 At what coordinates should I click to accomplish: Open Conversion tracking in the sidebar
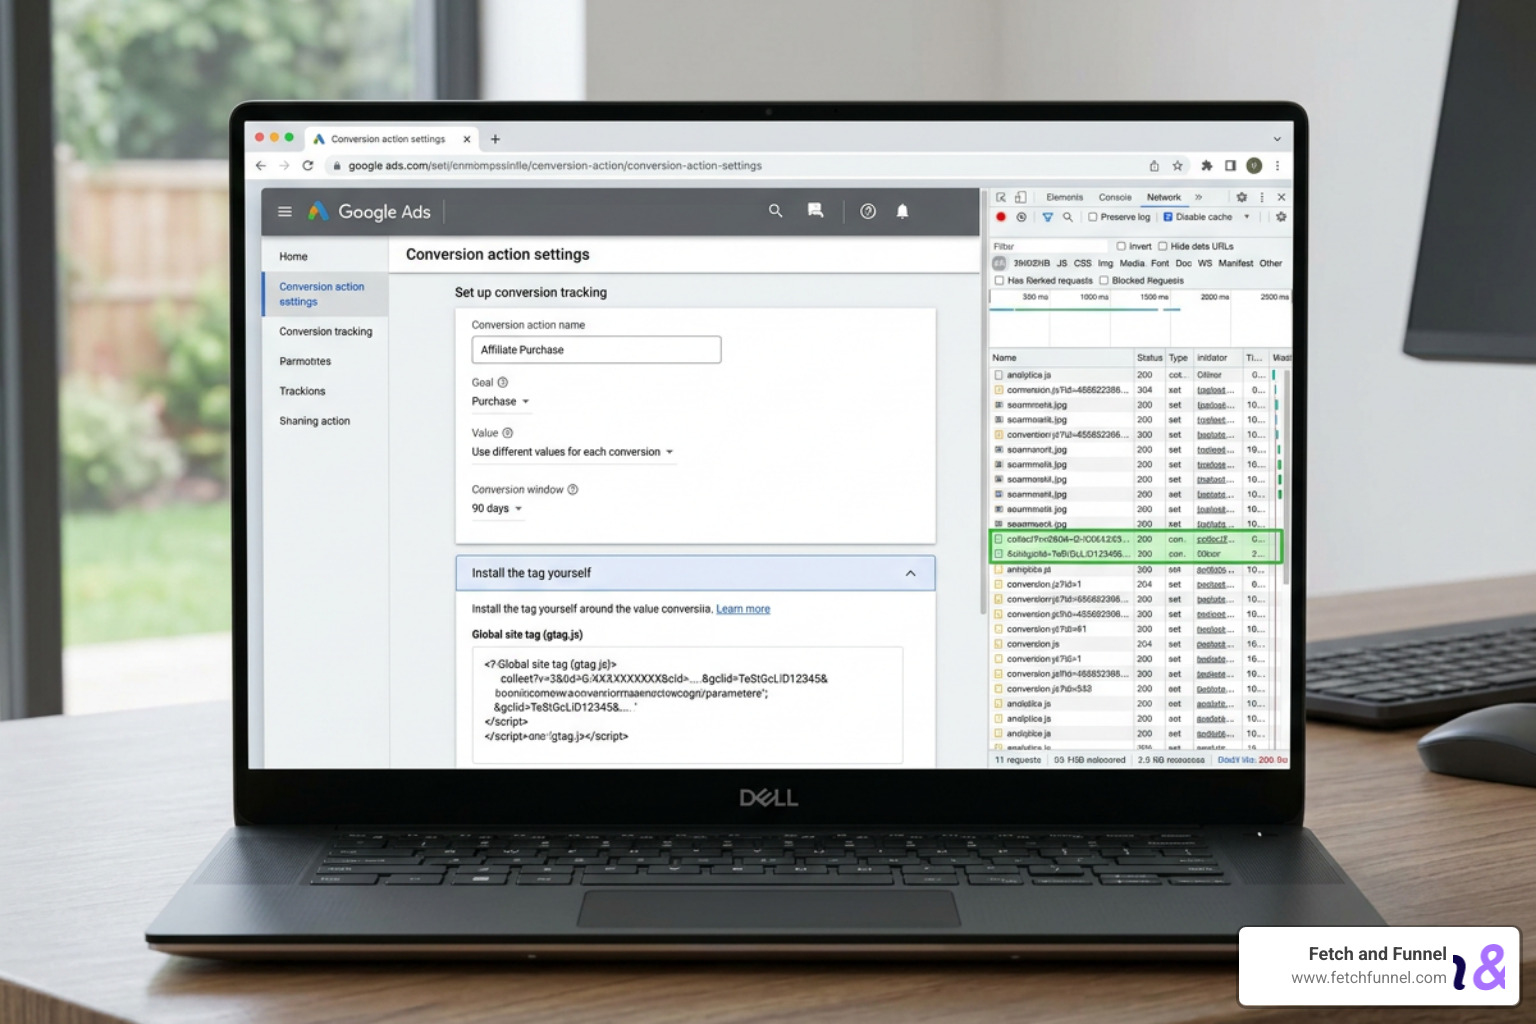click(x=325, y=332)
